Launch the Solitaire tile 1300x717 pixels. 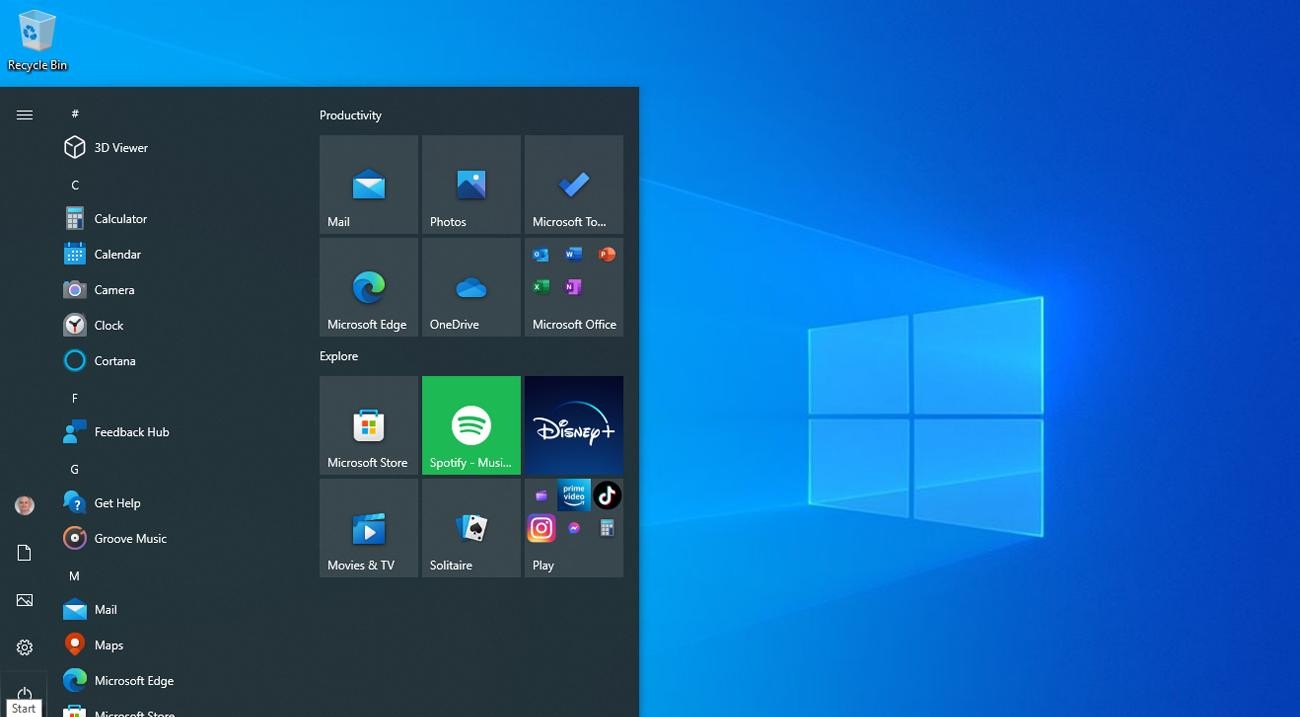pyautogui.click(x=471, y=528)
